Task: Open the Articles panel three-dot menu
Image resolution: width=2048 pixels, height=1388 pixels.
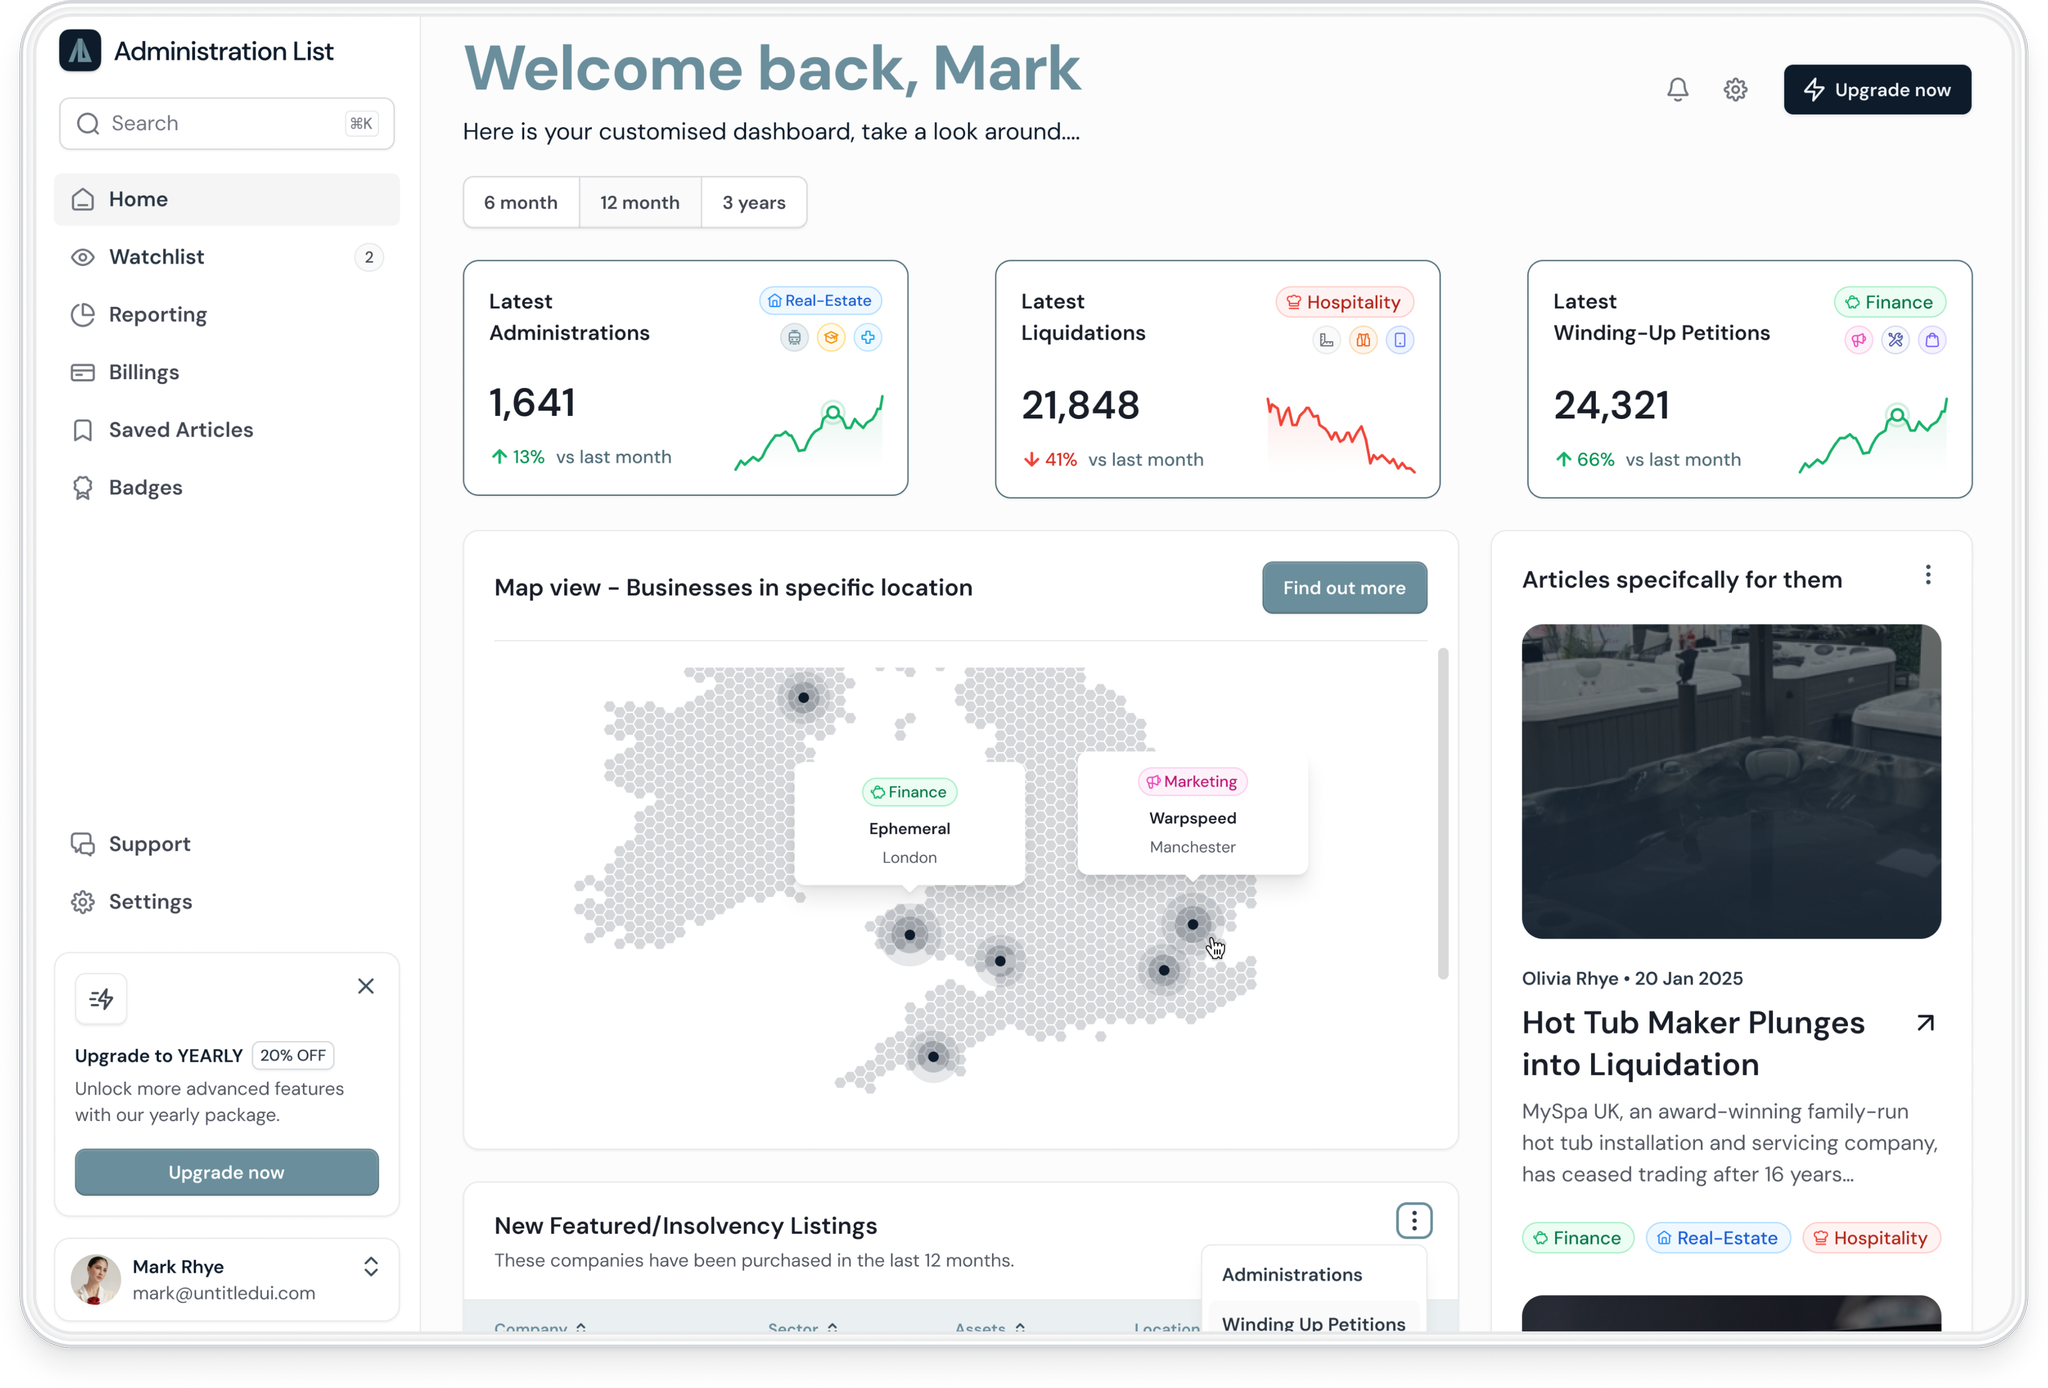Action: point(1928,576)
